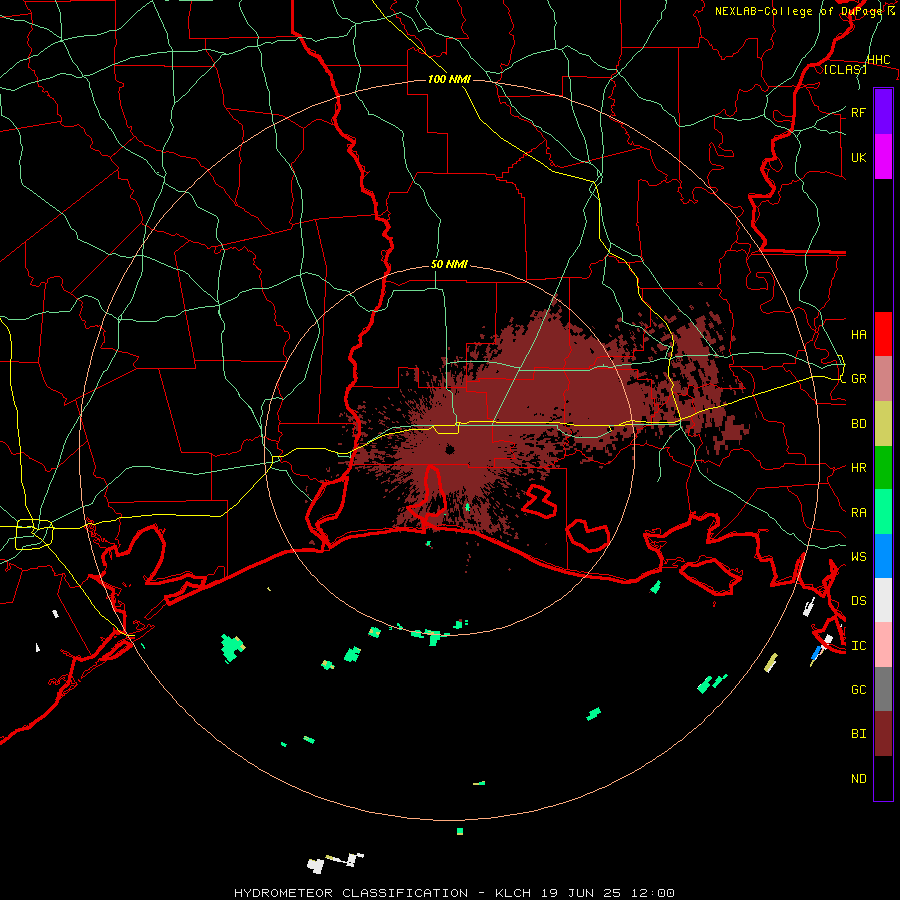The width and height of the screenshot is (900, 900).
Task: Click the KLCH radar site marker dot
Action: pyautogui.click(x=450, y=449)
